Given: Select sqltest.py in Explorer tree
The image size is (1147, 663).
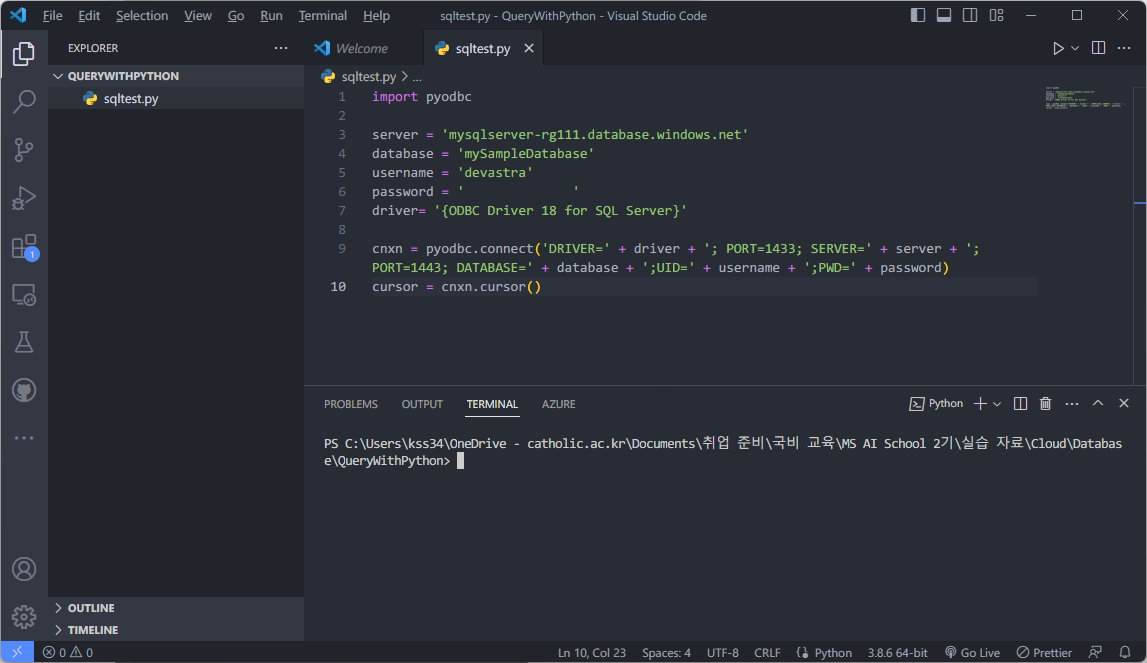Looking at the screenshot, I should [176, 99].
